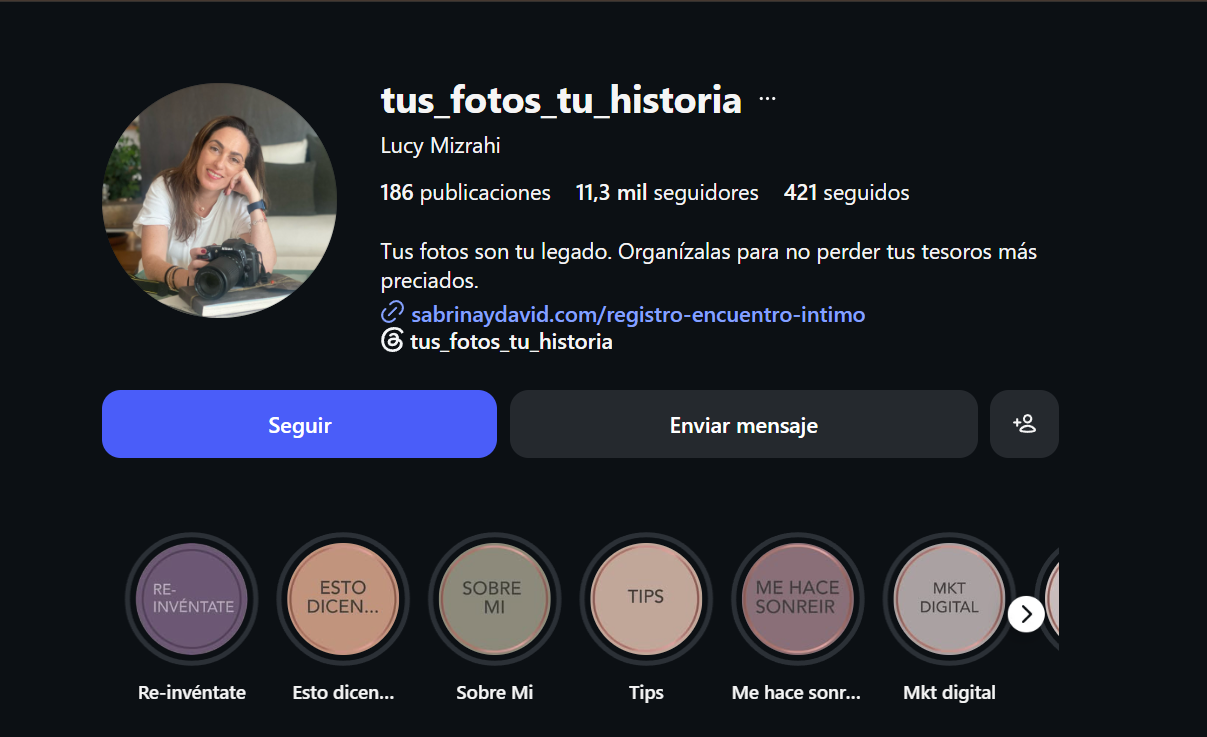Screen dimensions: 1207x737
Task: Open the Esto dicen highlight circle
Action: click(343, 598)
